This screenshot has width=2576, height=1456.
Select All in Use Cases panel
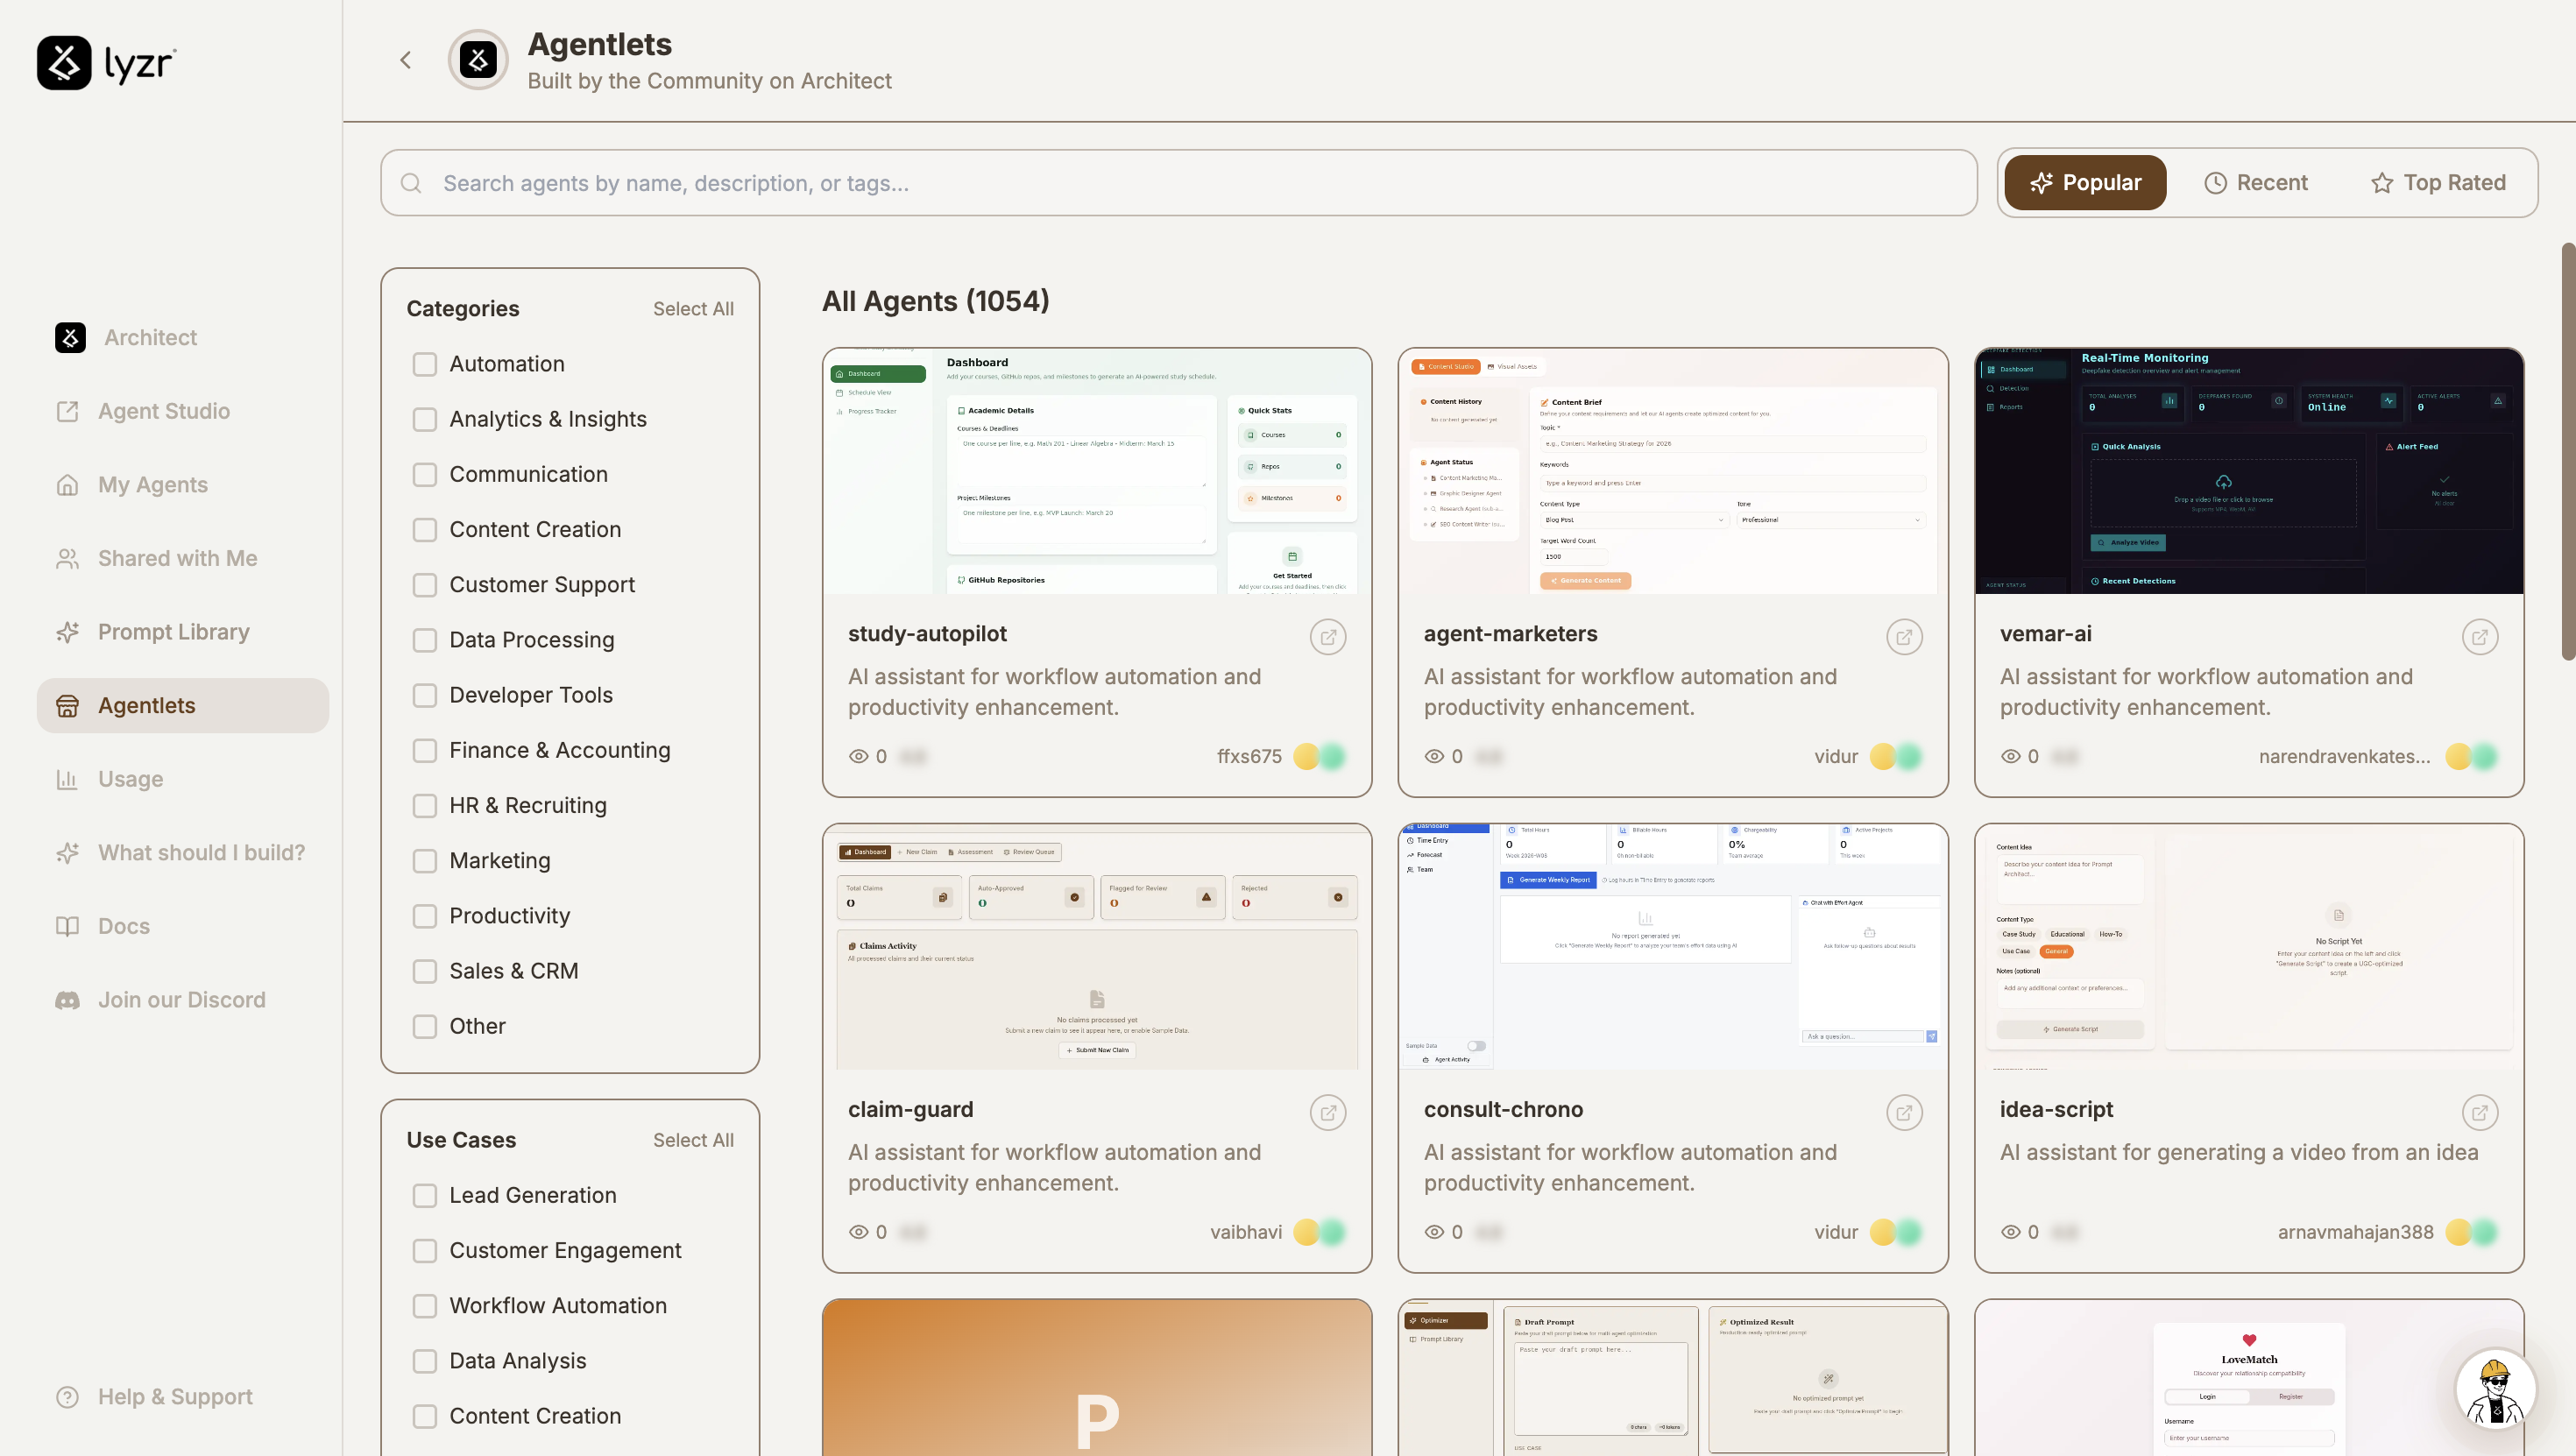(x=693, y=1140)
